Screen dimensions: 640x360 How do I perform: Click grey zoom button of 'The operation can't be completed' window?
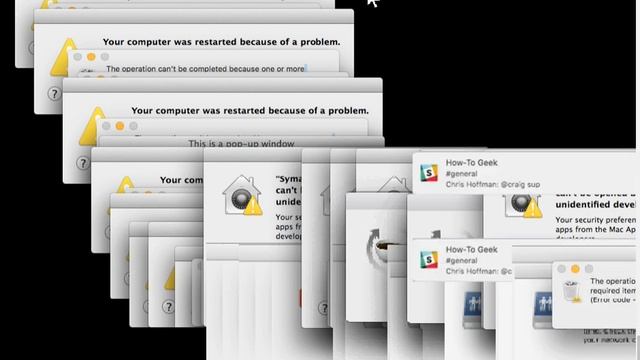[x=105, y=57]
